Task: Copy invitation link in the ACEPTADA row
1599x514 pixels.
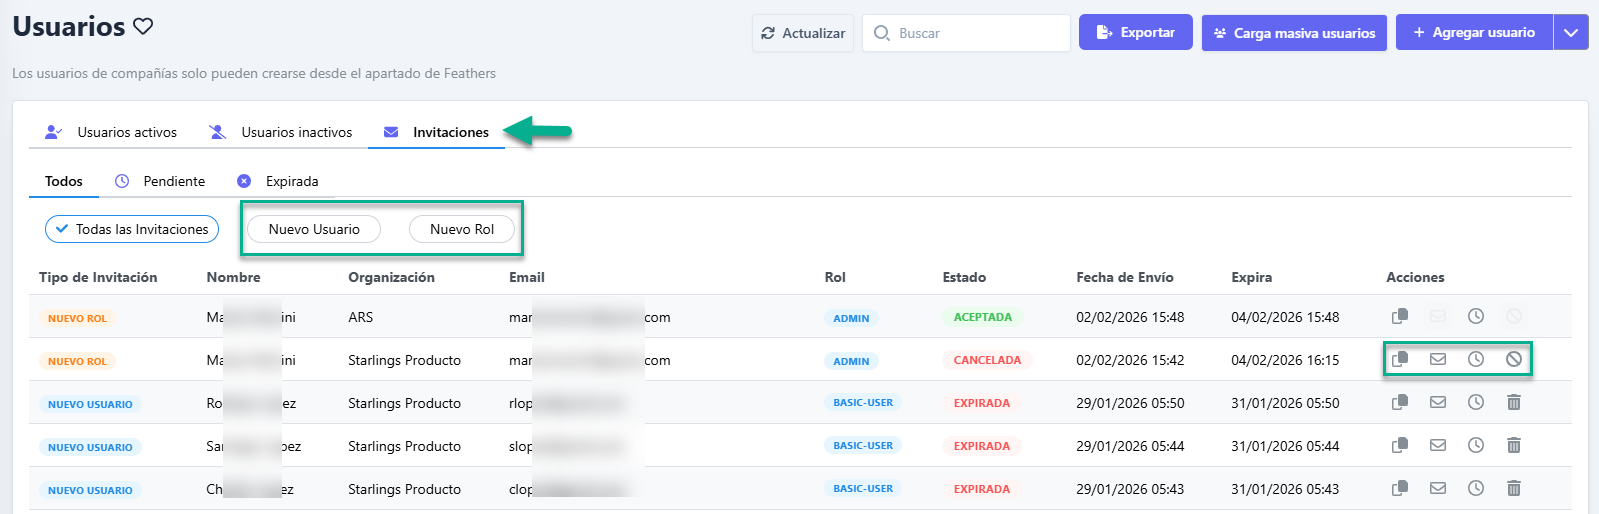Action: tap(1400, 316)
